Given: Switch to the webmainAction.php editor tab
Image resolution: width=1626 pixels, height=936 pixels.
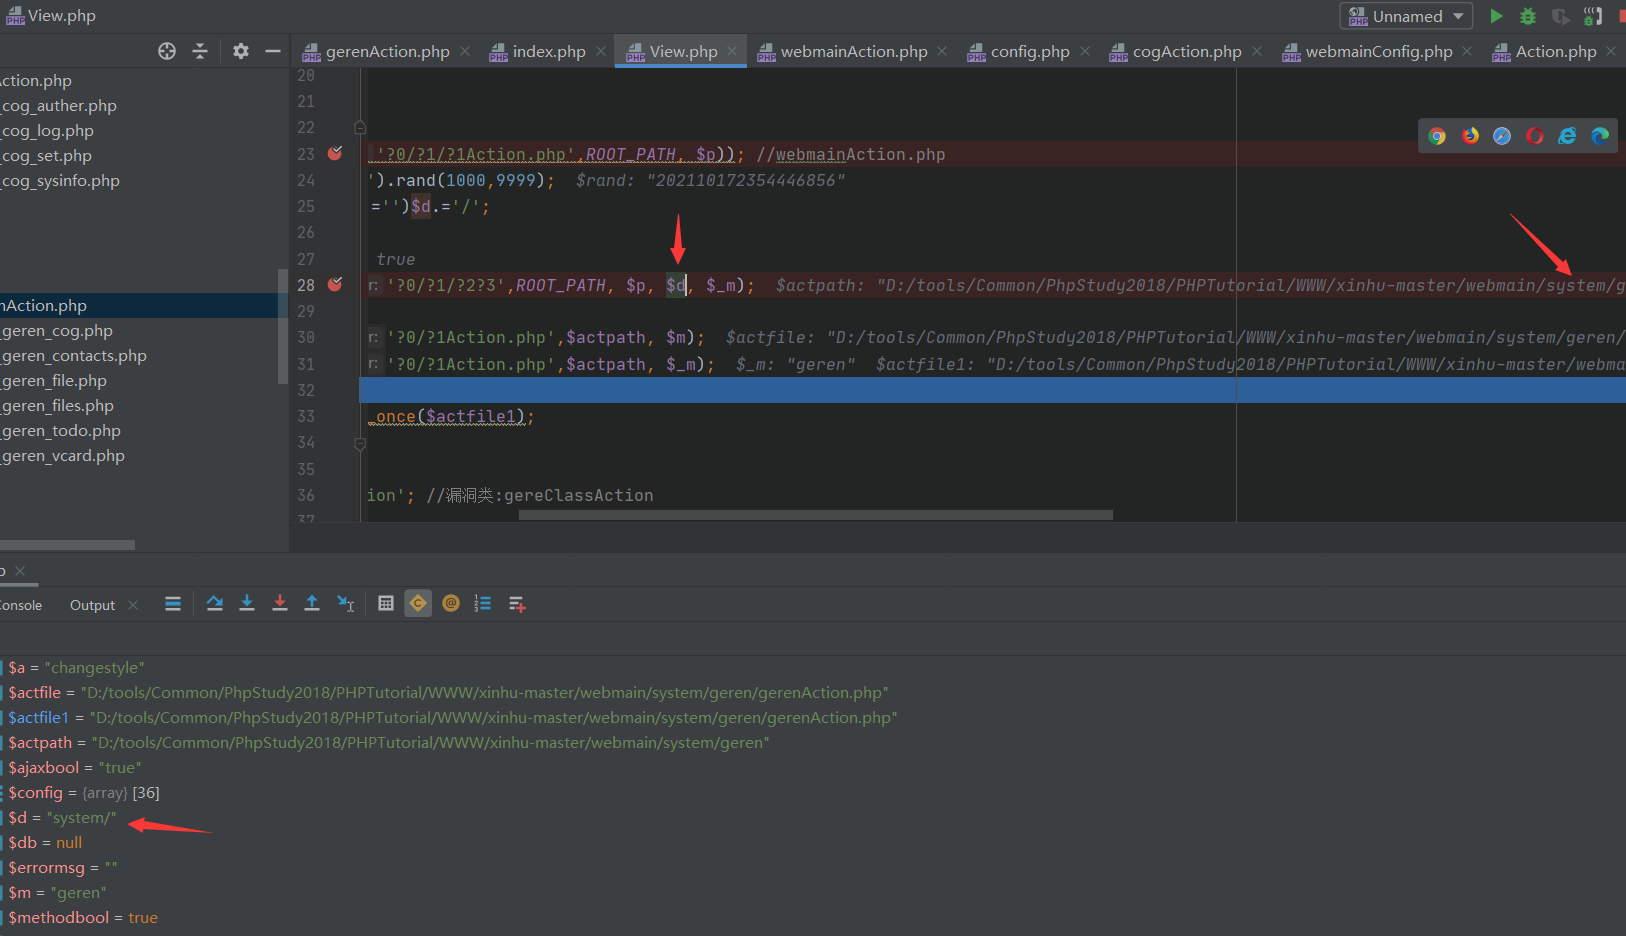Looking at the screenshot, I should coord(854,51).
